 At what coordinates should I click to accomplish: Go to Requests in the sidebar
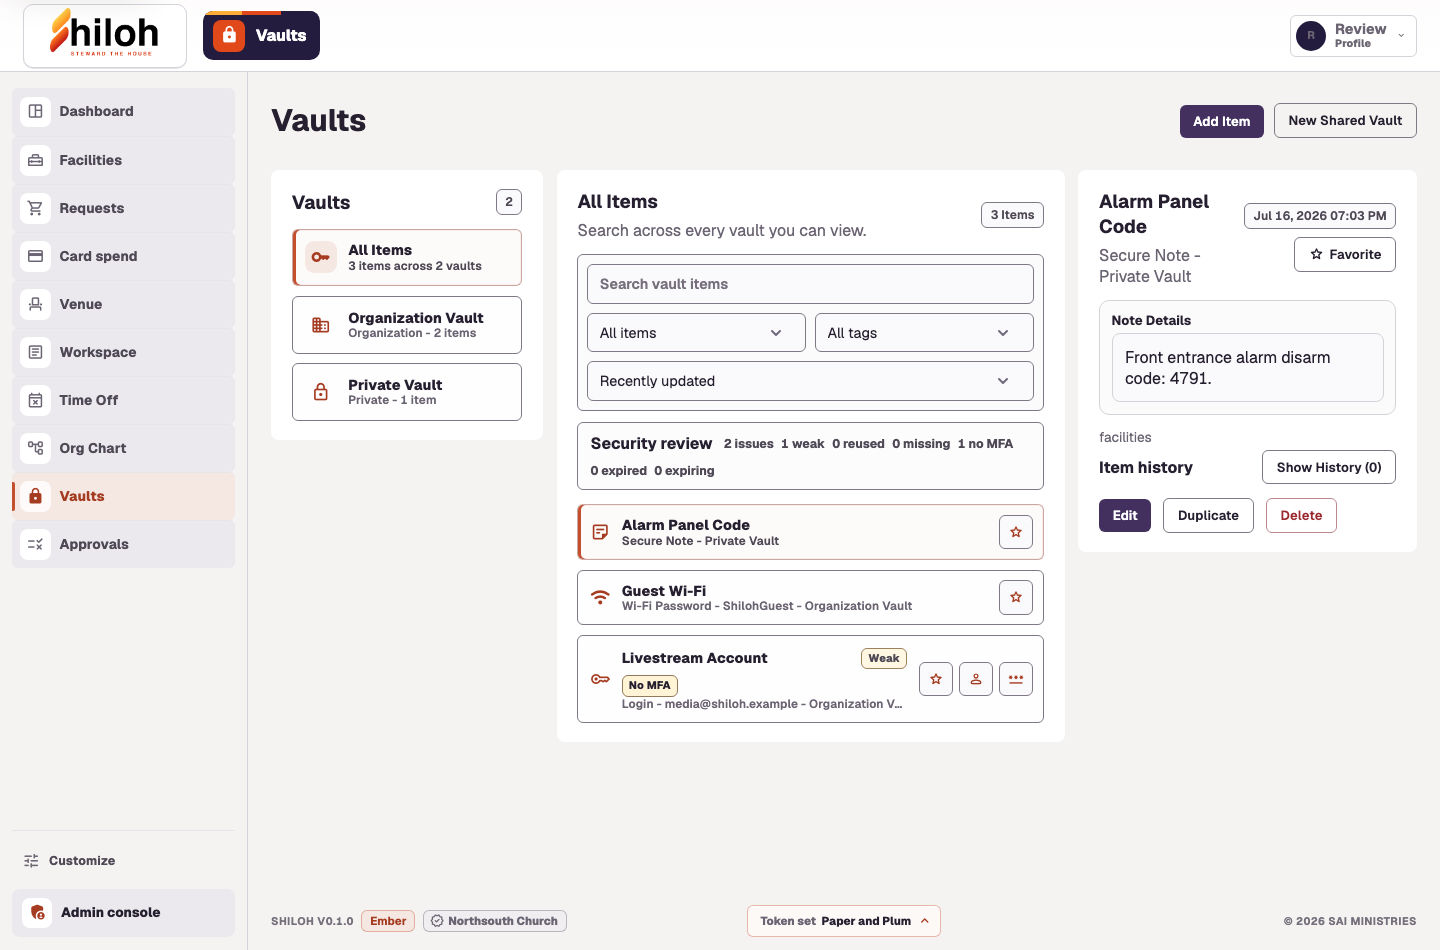tap(124, 208)
